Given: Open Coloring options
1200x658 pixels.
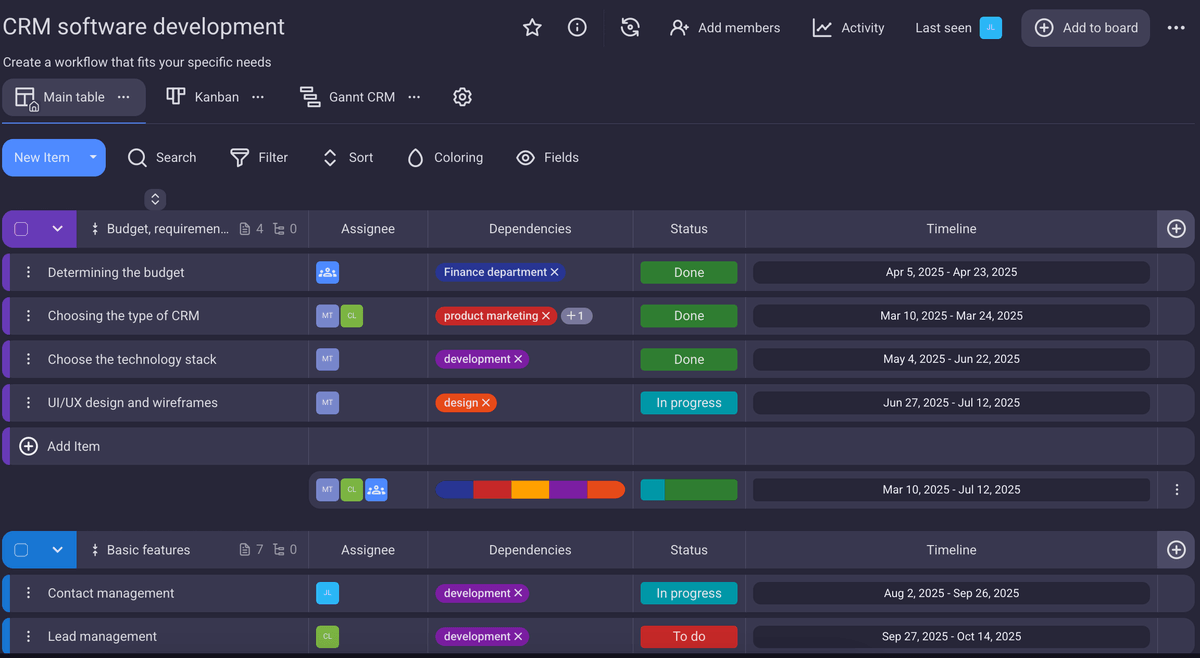Looking at the screenshot, I should click(x=445, y=158).
